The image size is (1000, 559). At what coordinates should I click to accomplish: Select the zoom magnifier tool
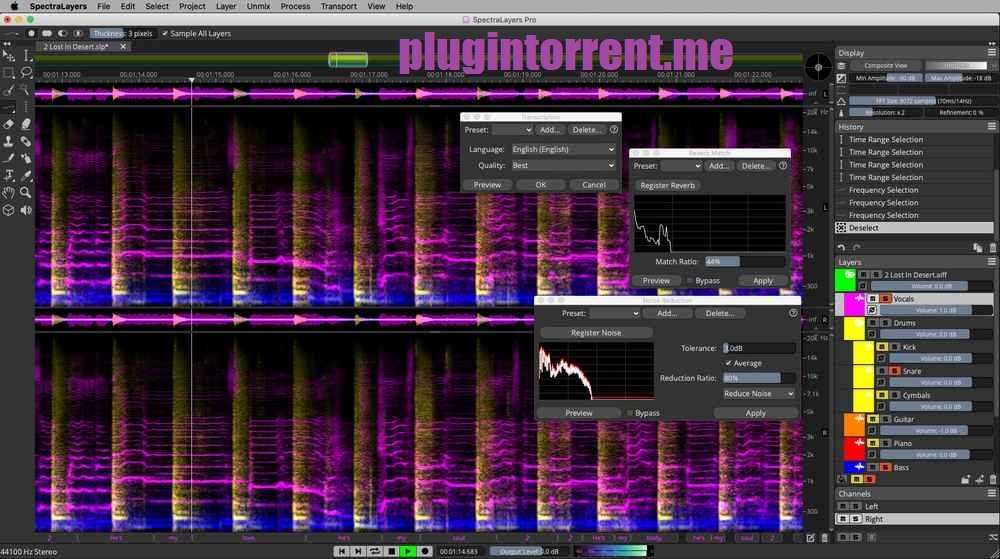pos(26,192)
